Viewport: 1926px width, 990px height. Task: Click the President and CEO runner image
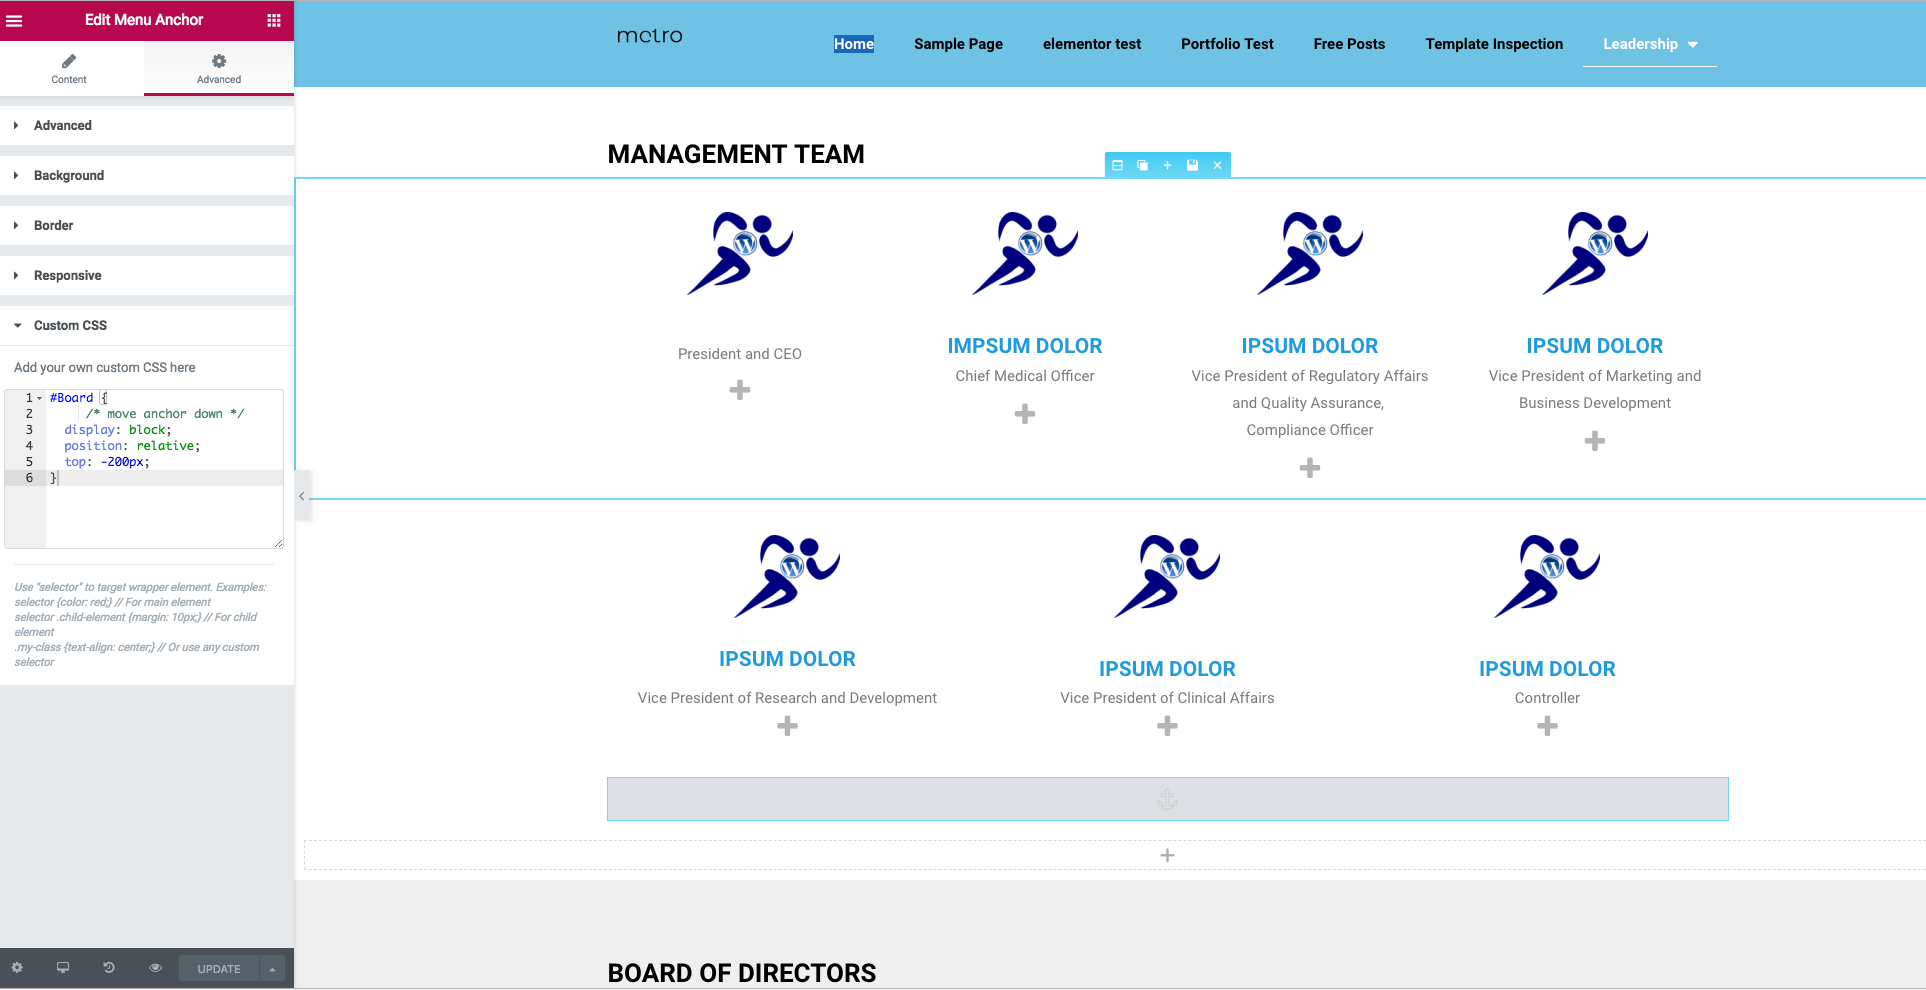(740, 253)
